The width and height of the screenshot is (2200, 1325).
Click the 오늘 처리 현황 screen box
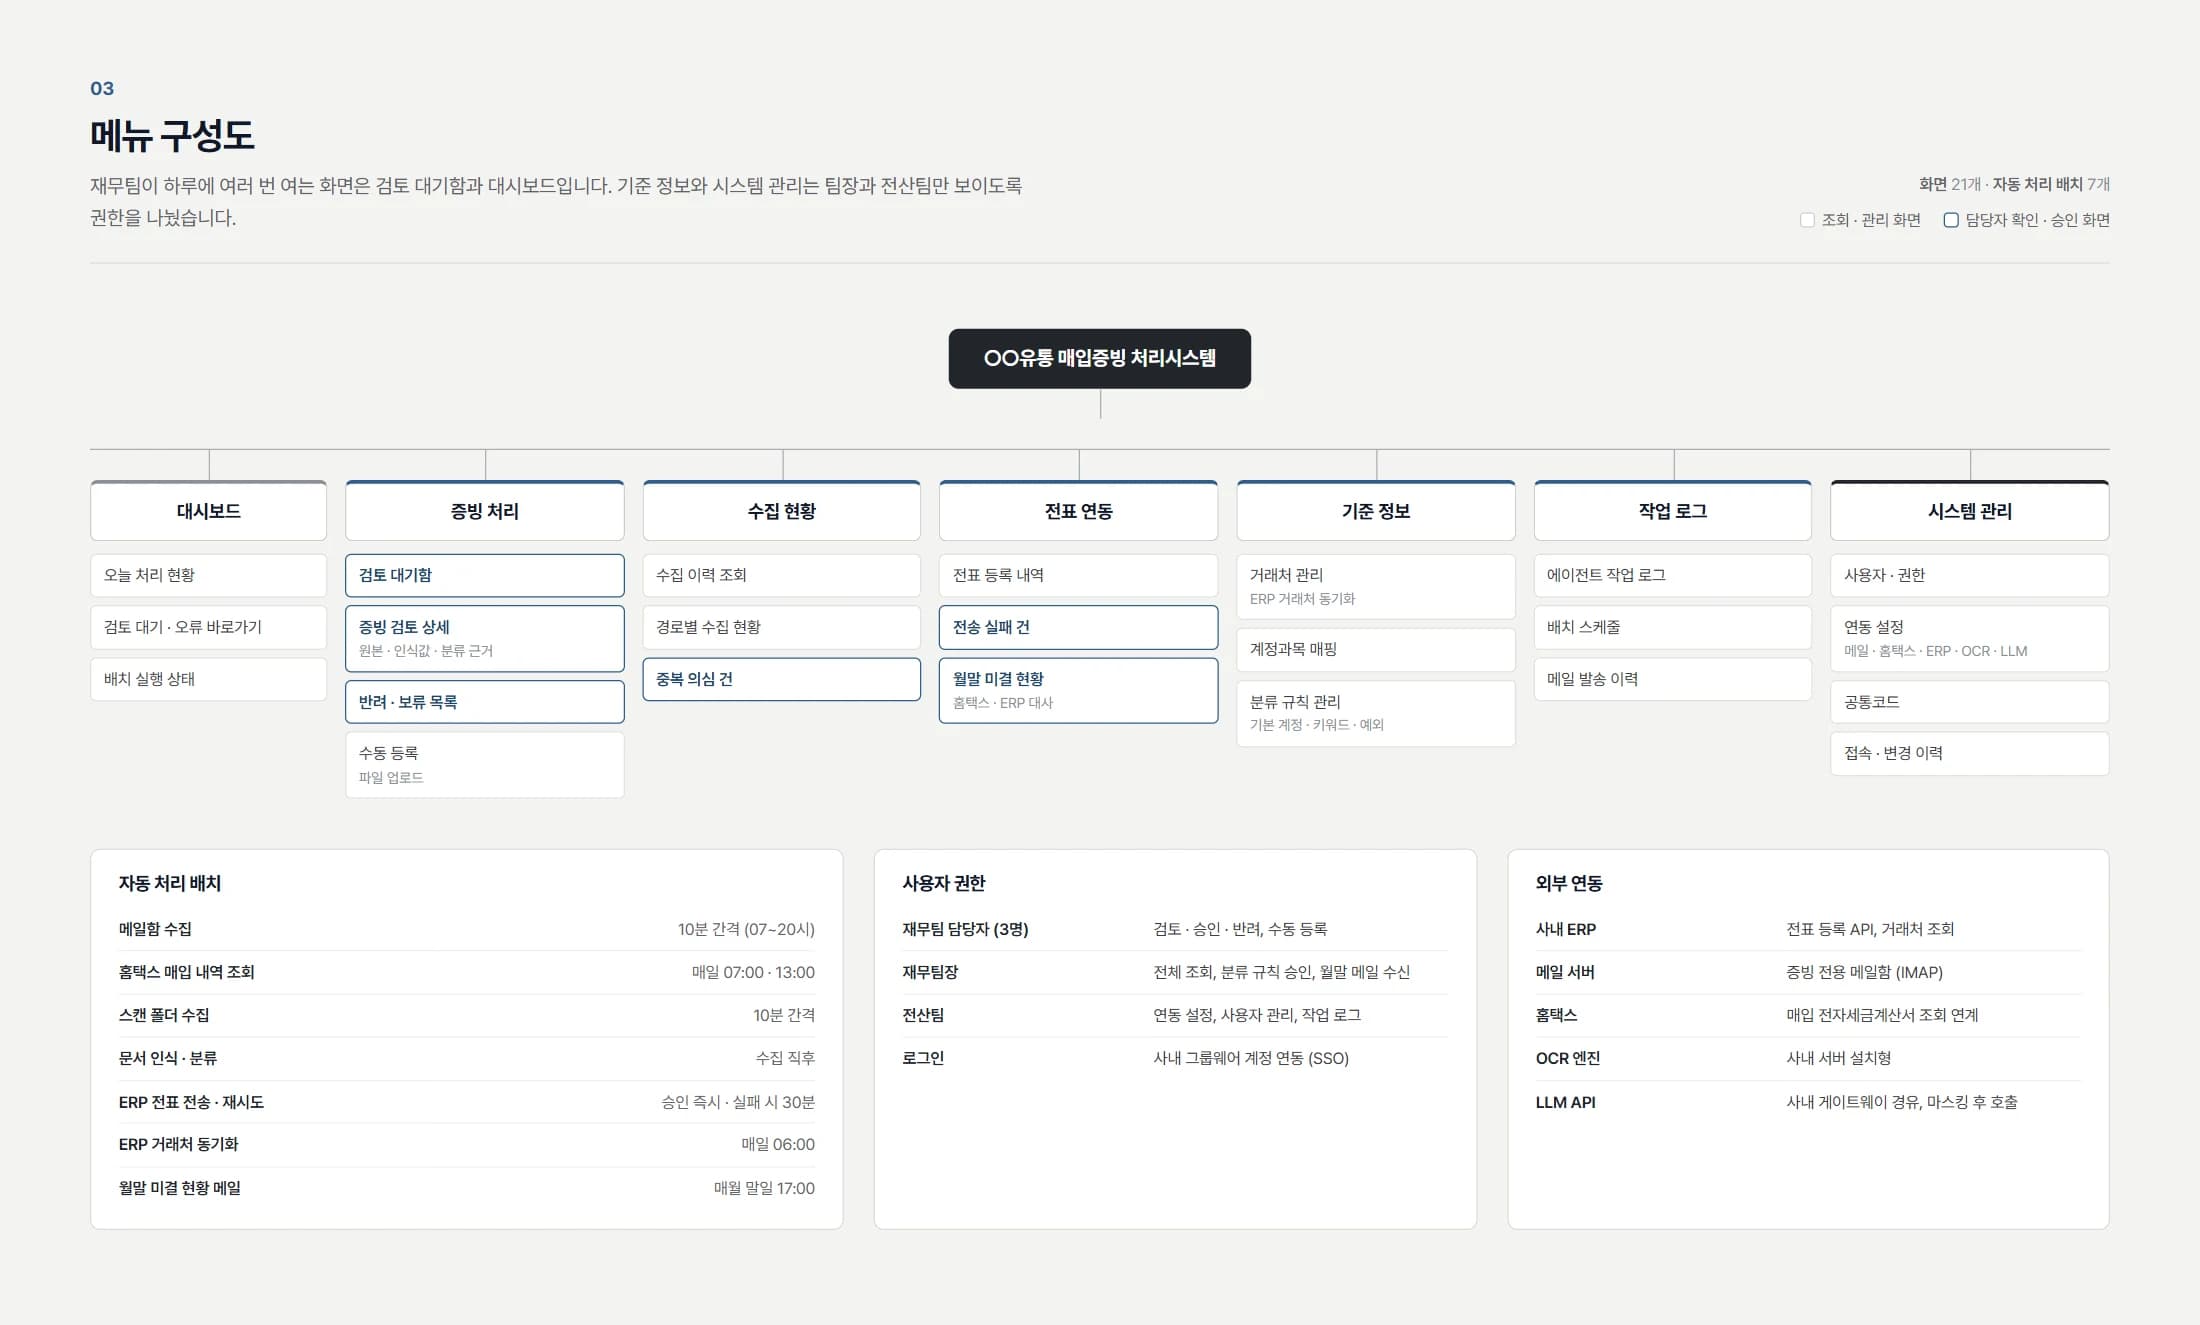(x=208, y=575)
